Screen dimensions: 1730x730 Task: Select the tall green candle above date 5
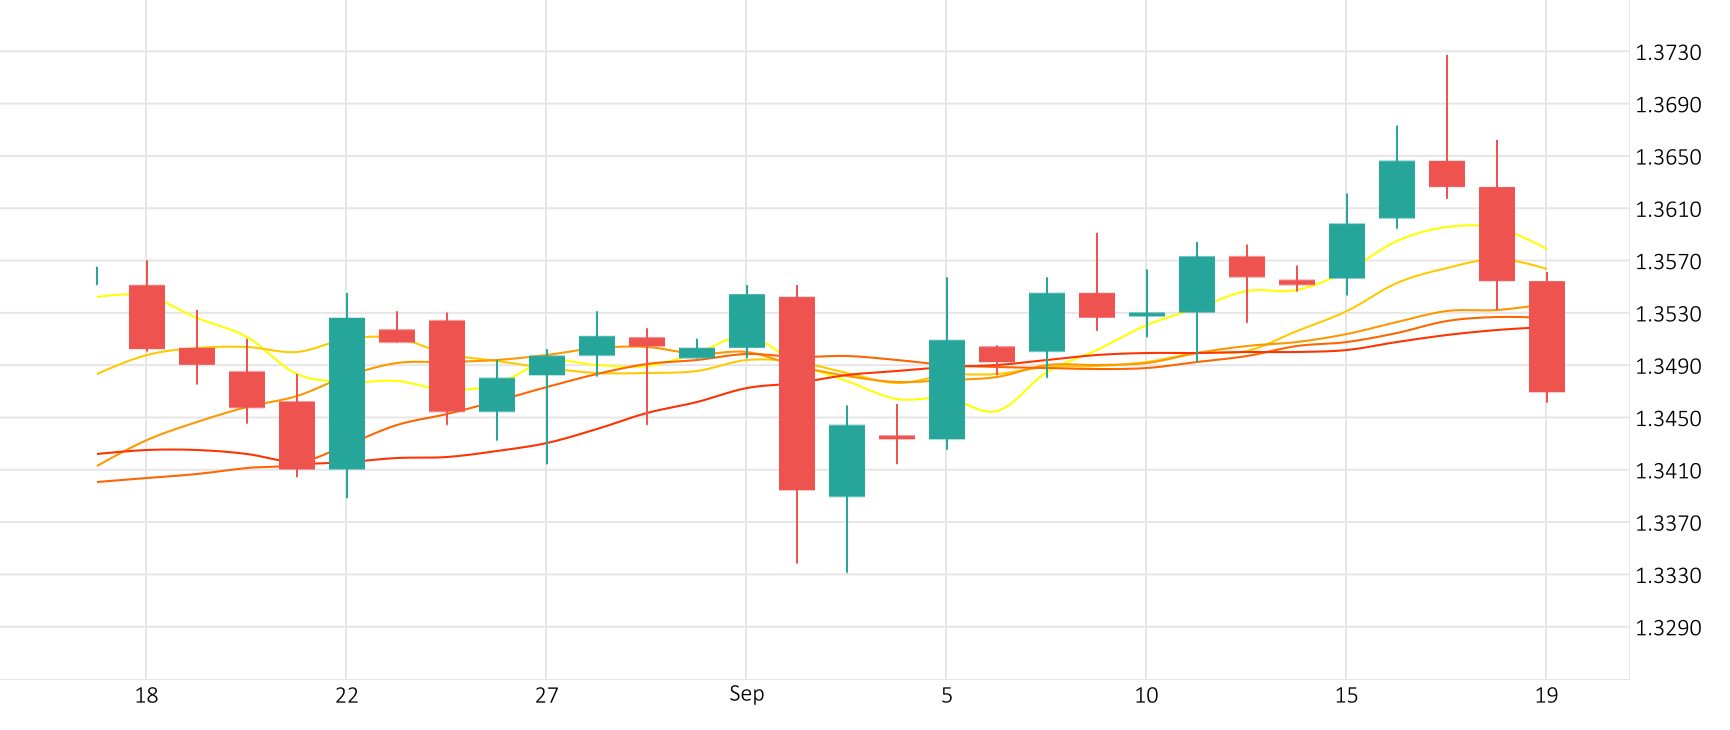(947, 389)
